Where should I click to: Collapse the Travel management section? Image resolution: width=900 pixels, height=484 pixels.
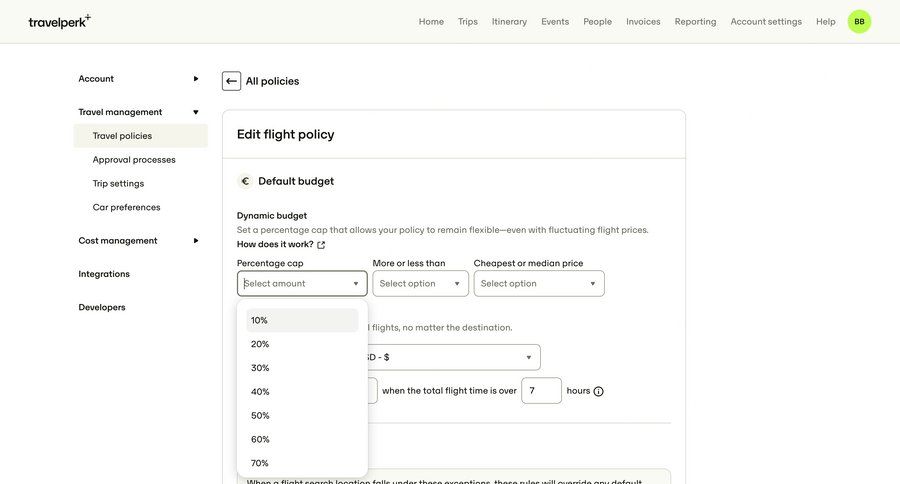point(196,112)
